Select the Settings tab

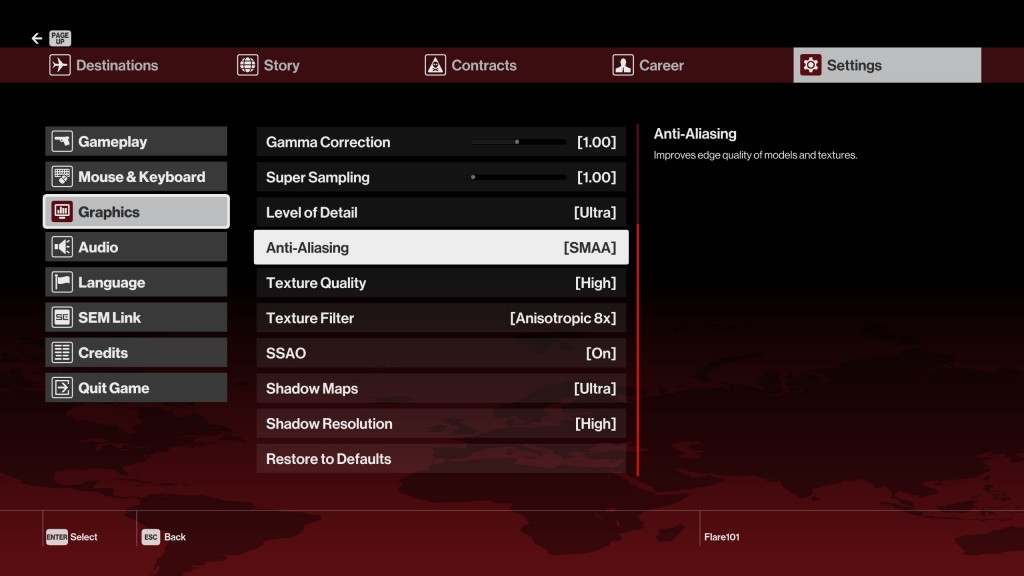[887, 65]
